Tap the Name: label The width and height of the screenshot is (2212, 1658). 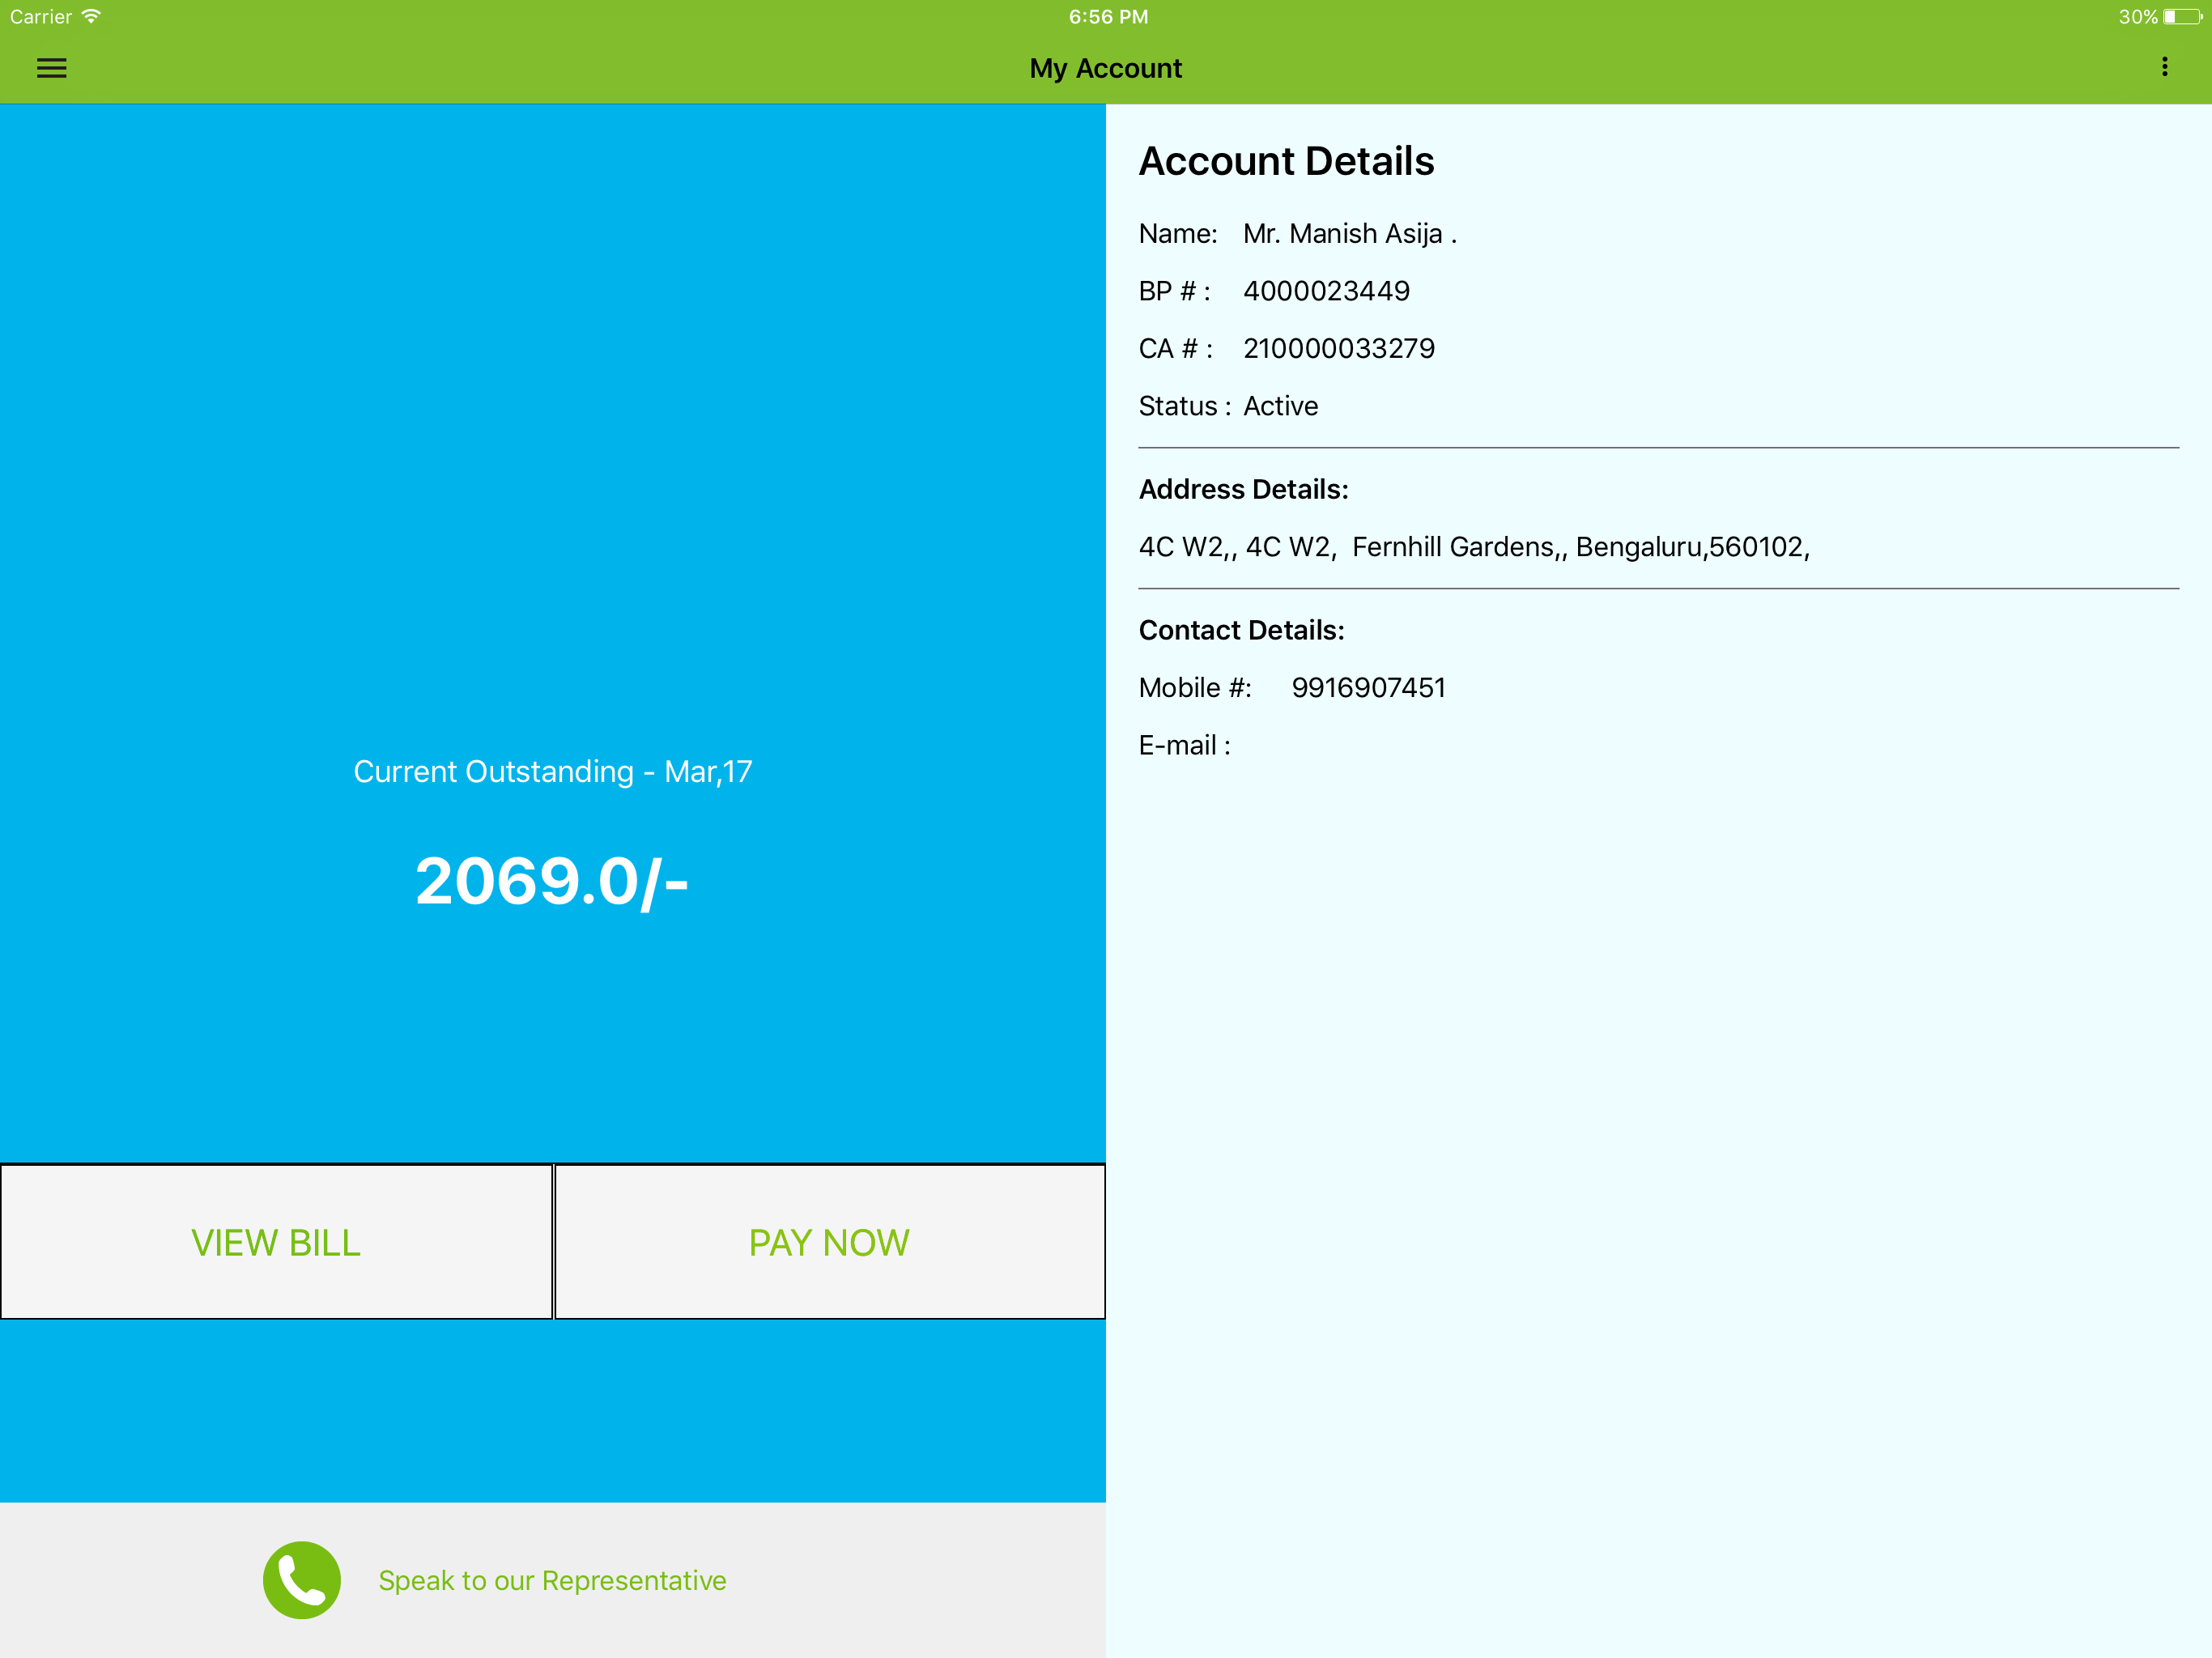click(1178, 234)
